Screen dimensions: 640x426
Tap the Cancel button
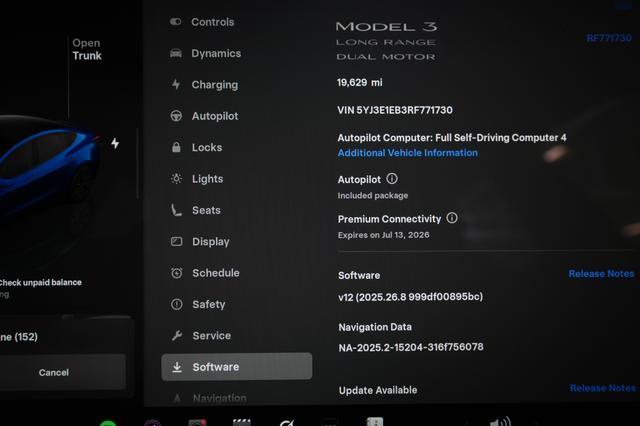tap(53, 372)
